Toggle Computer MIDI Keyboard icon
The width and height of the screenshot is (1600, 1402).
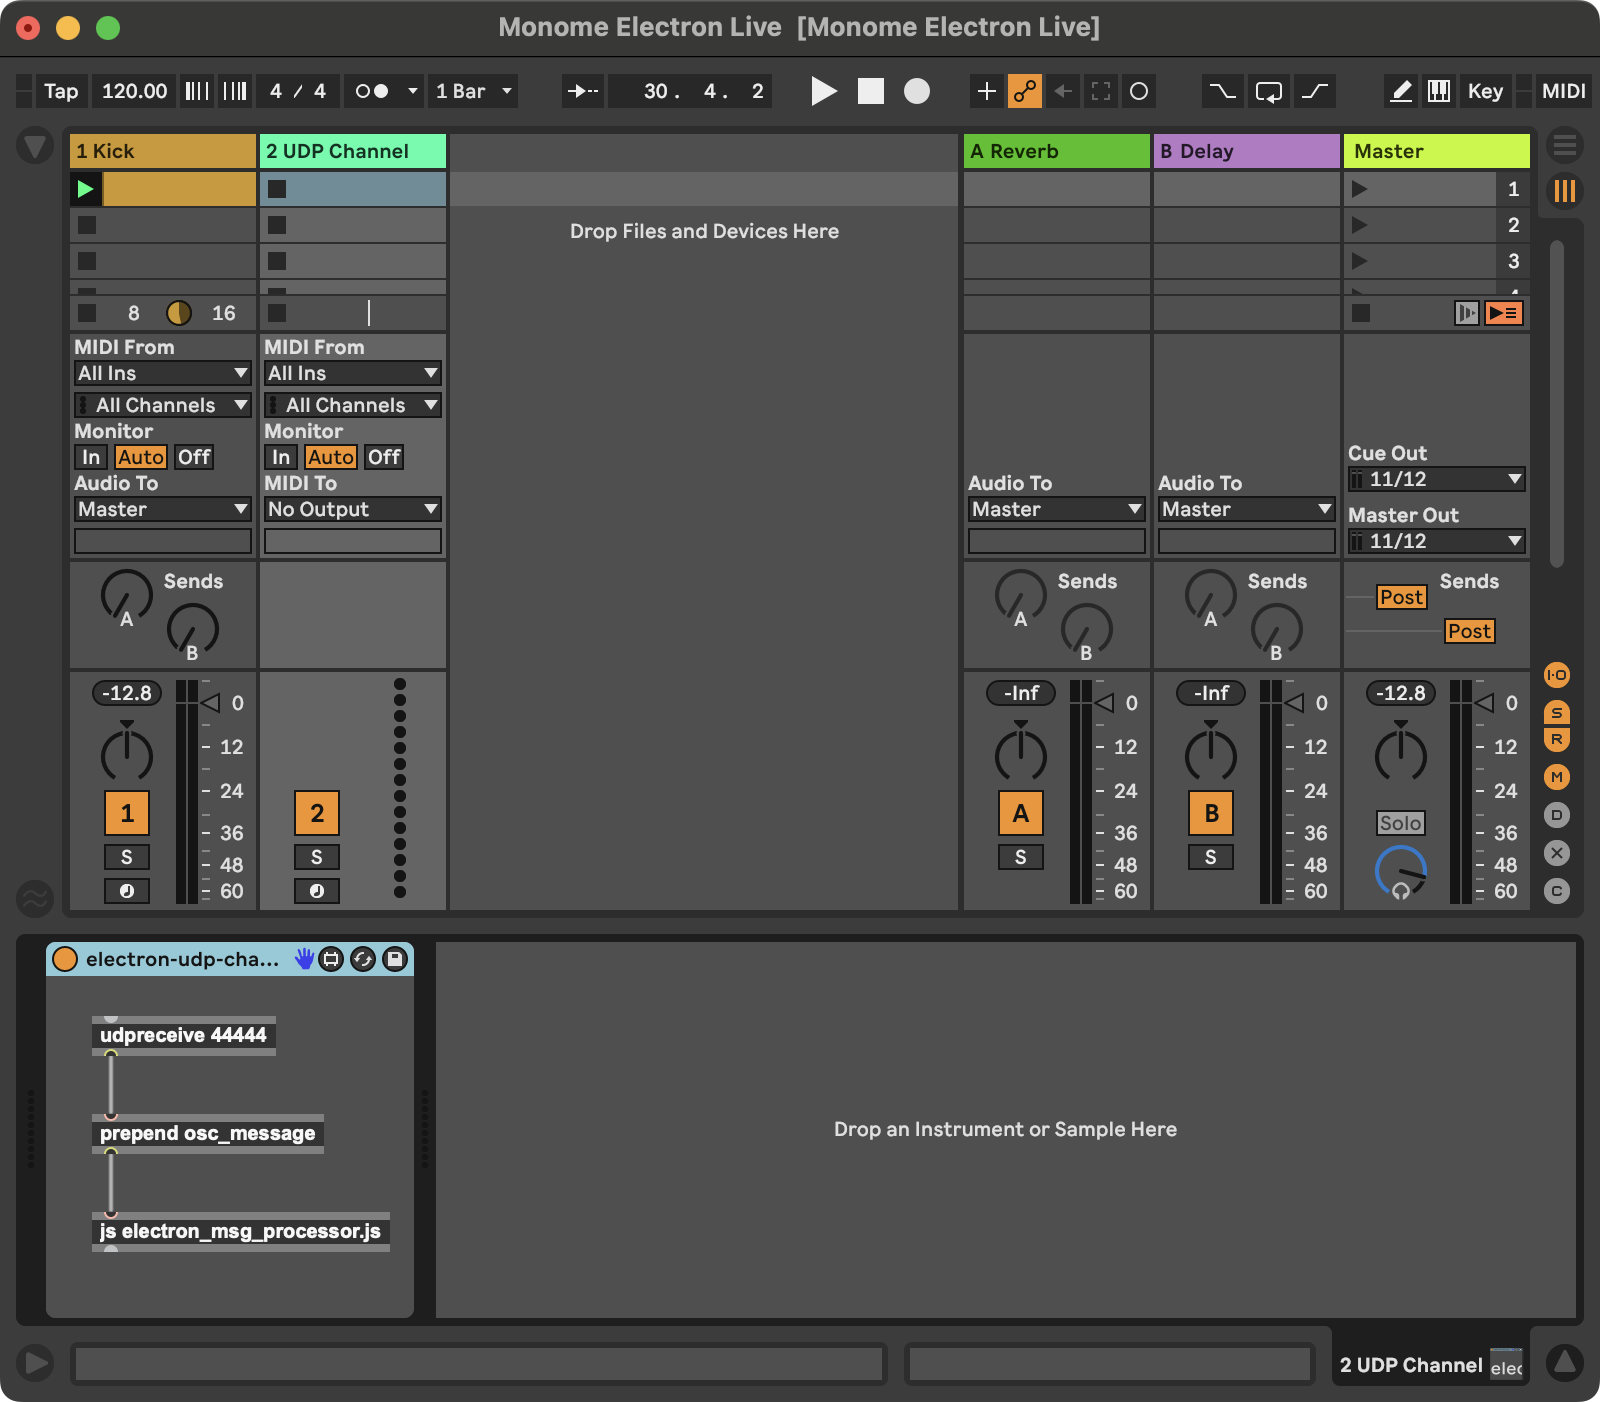pyautogui.click(x=1439, y=91)
